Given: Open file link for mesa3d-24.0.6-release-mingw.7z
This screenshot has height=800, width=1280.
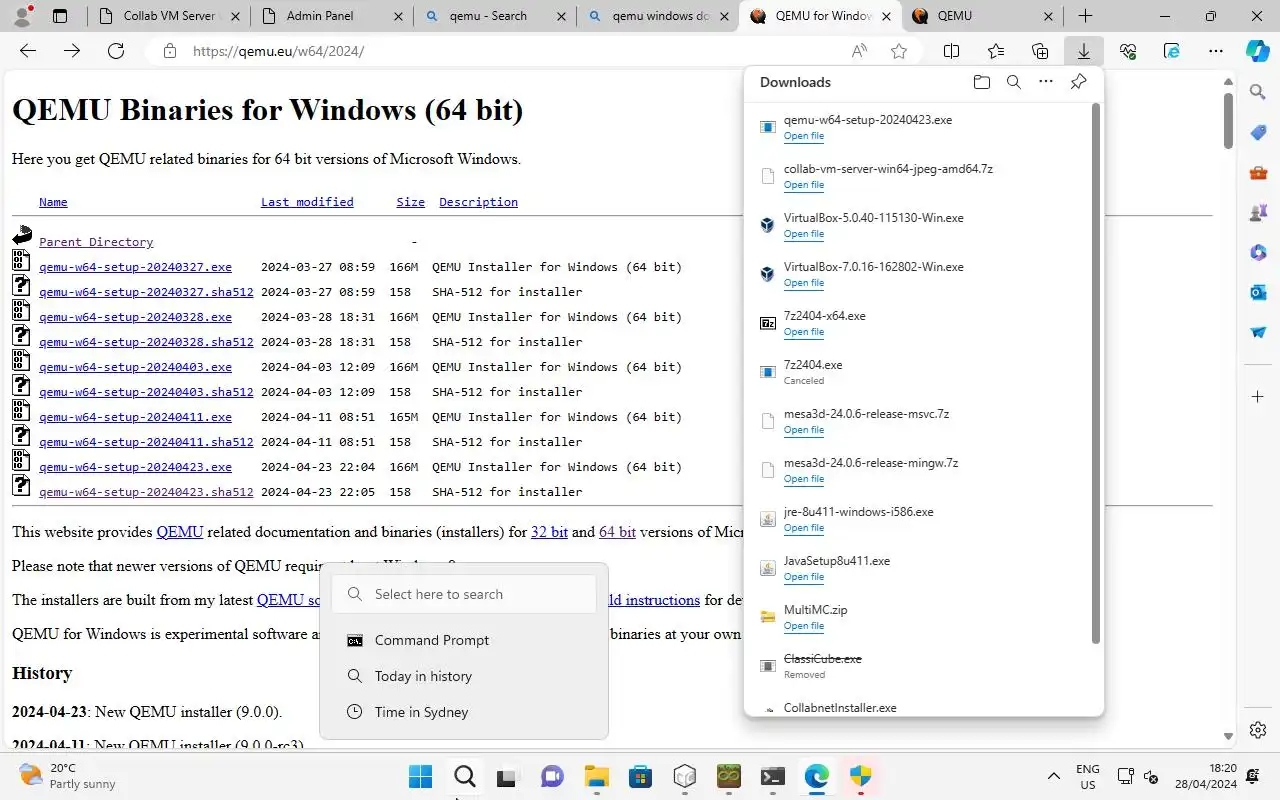Looking at the screenshot, I should point(804,479).
